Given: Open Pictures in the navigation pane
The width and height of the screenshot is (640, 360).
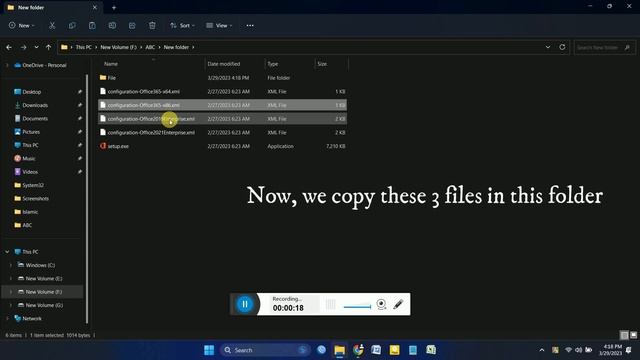Looking at the screenshot, I should tap(31, 132).
